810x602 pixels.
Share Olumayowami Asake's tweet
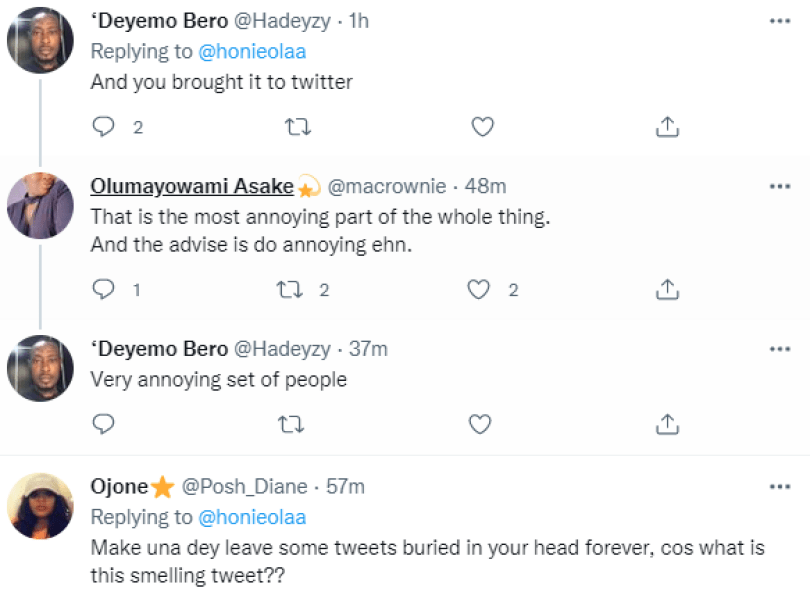(x=668, y=290)
